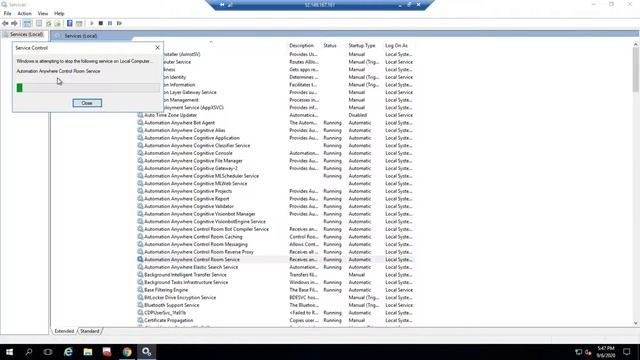Click the Export List toolbar icon
Viewport: 640px width, 360px height.
click(x=58, y=23)
